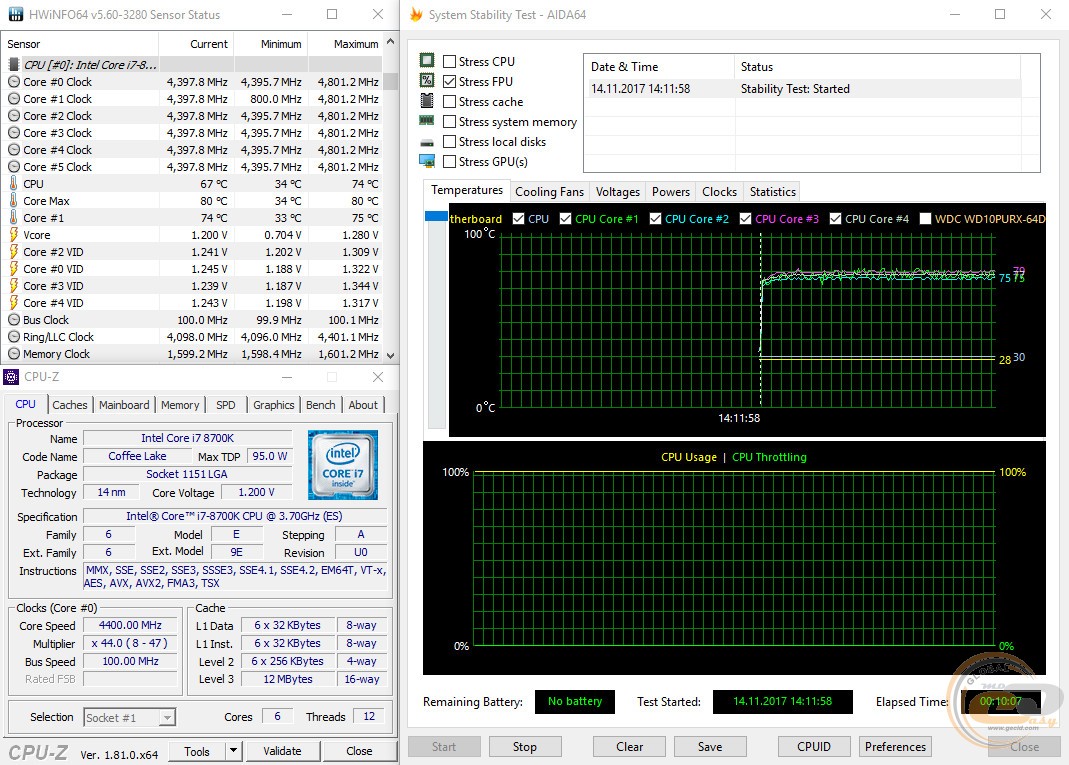Open the Powers tab in AIDA64
1069x765 pixels.
[671, 192]
